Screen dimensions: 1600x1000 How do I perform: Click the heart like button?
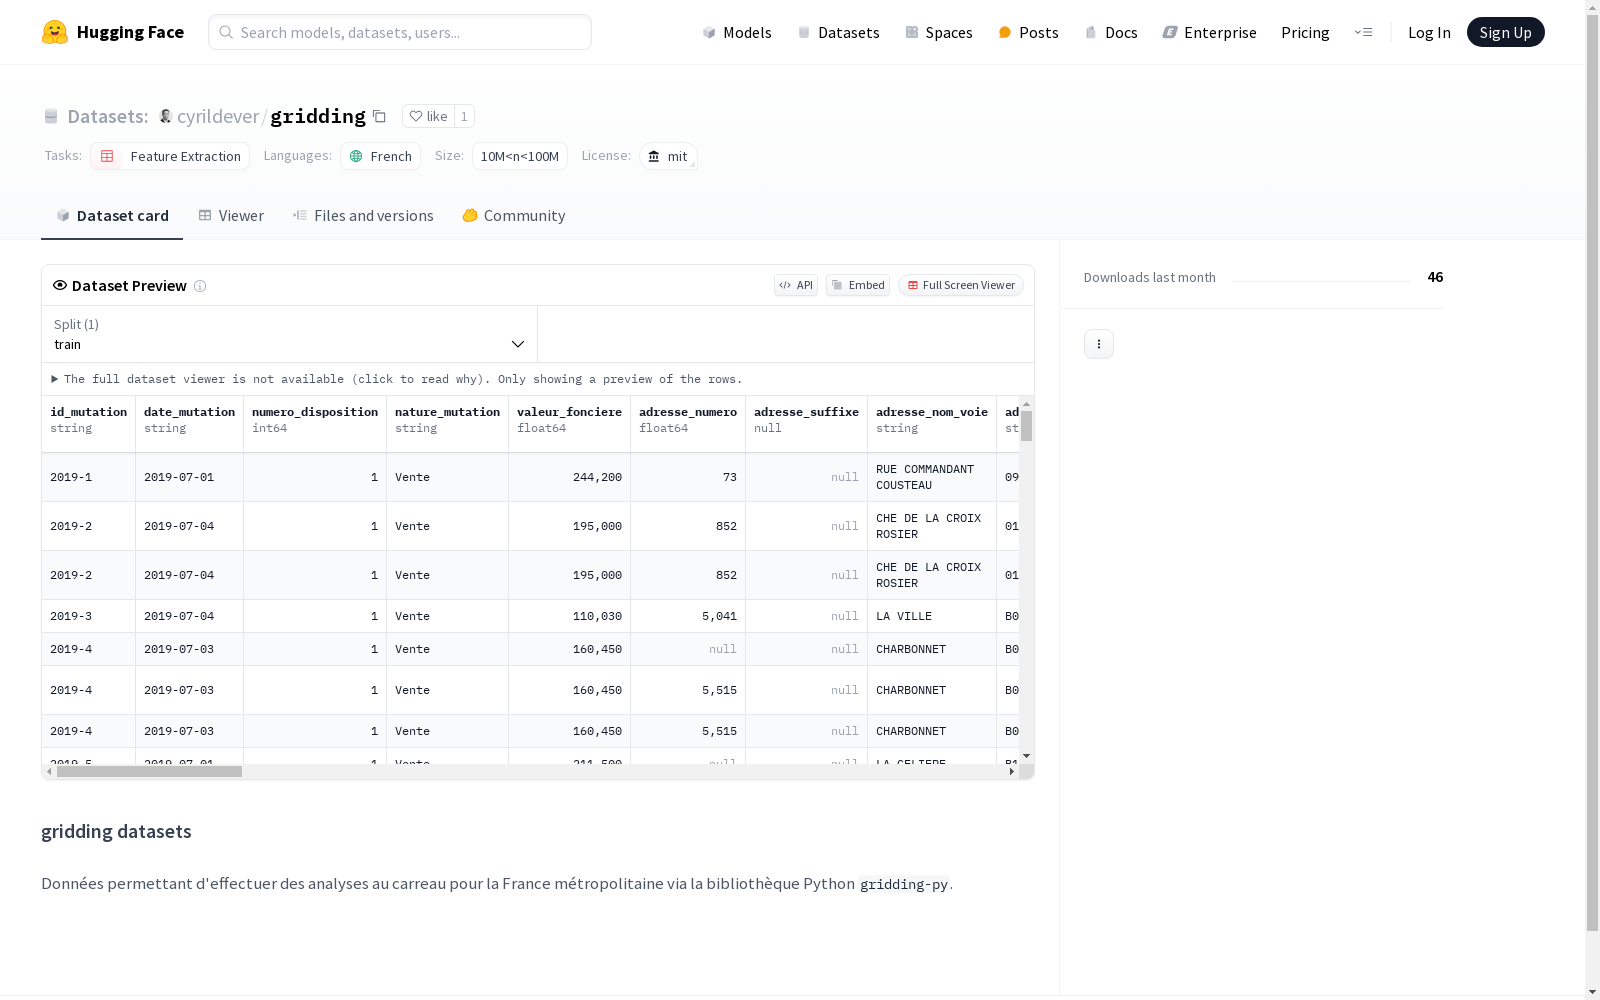[428, 116]
